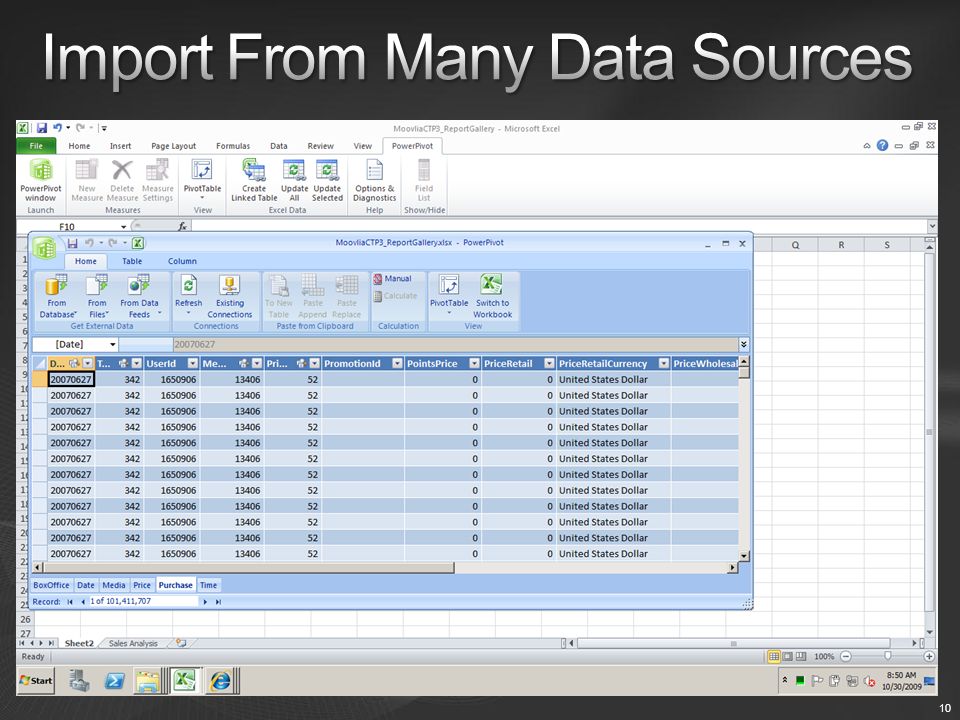960x720 pixels.
Task: Select Manual calculation mode
Action: pos(392,279)
